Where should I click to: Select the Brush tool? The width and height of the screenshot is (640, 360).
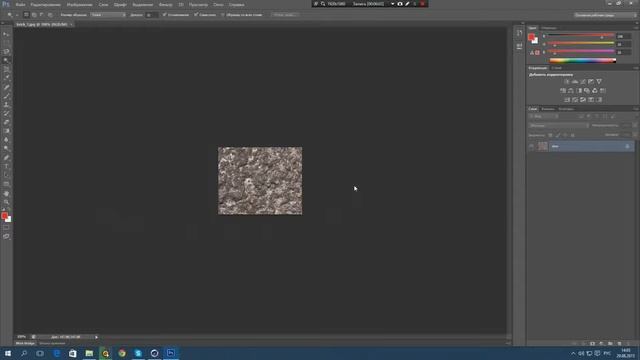pyautogui.click(x=6, y=96)
